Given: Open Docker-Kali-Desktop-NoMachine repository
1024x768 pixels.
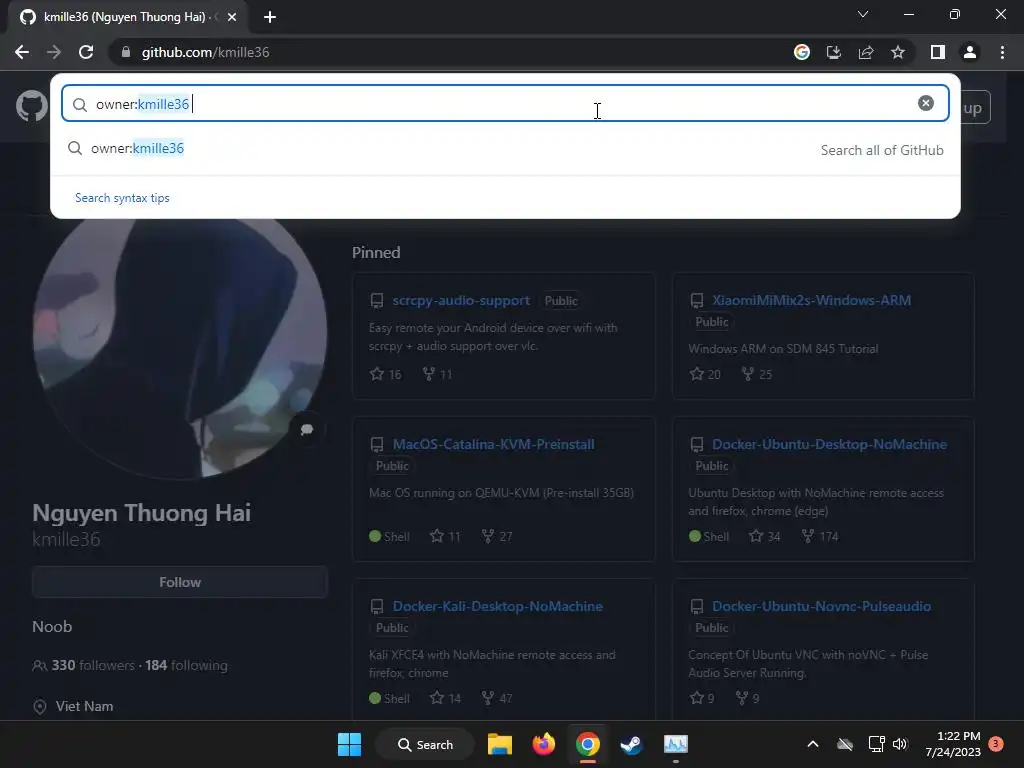Looking at the screenshot, I should click(x=498, y=606).
